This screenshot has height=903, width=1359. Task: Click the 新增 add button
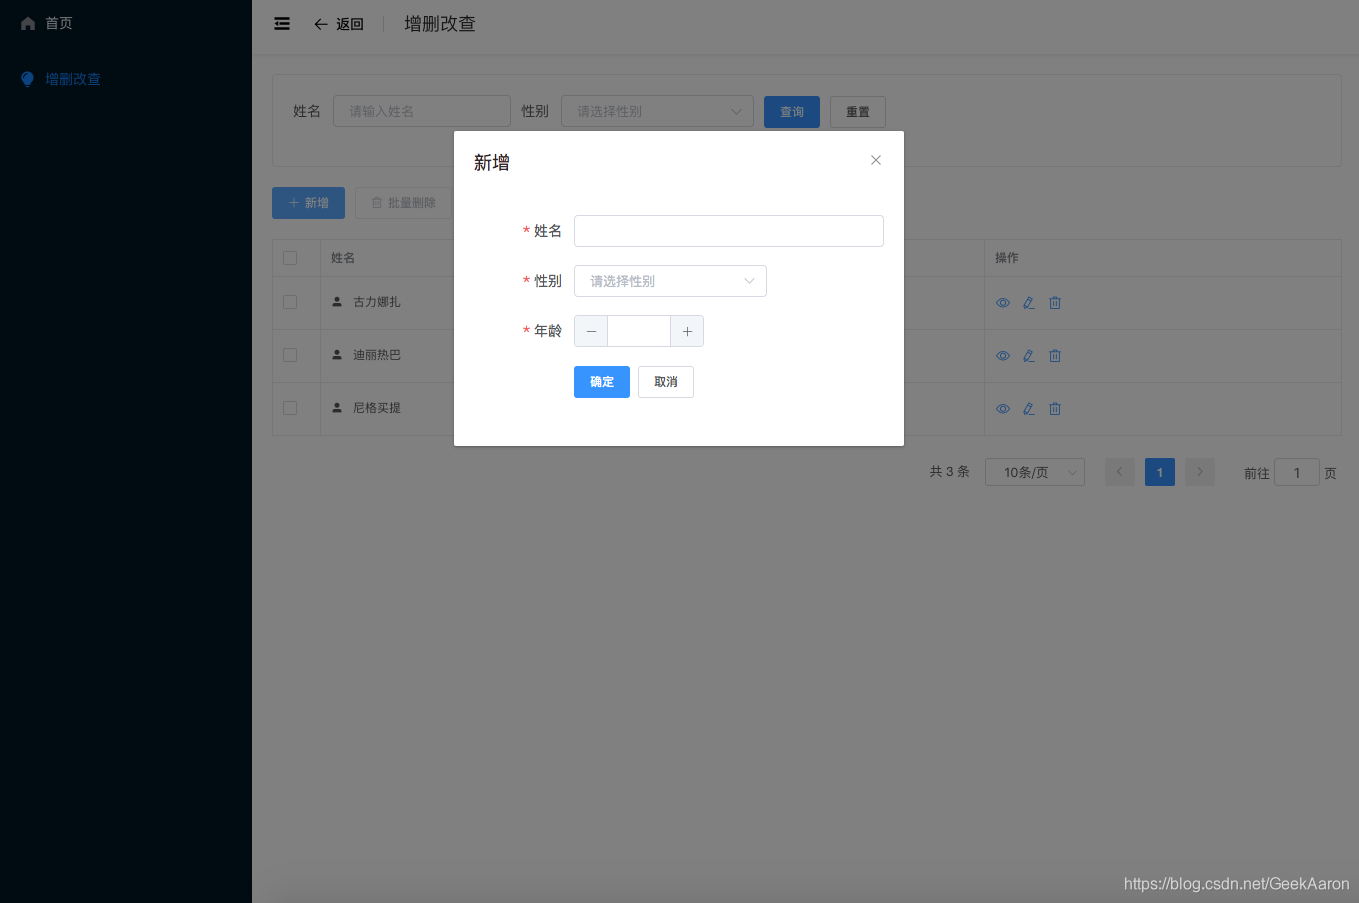pos(308,203)
